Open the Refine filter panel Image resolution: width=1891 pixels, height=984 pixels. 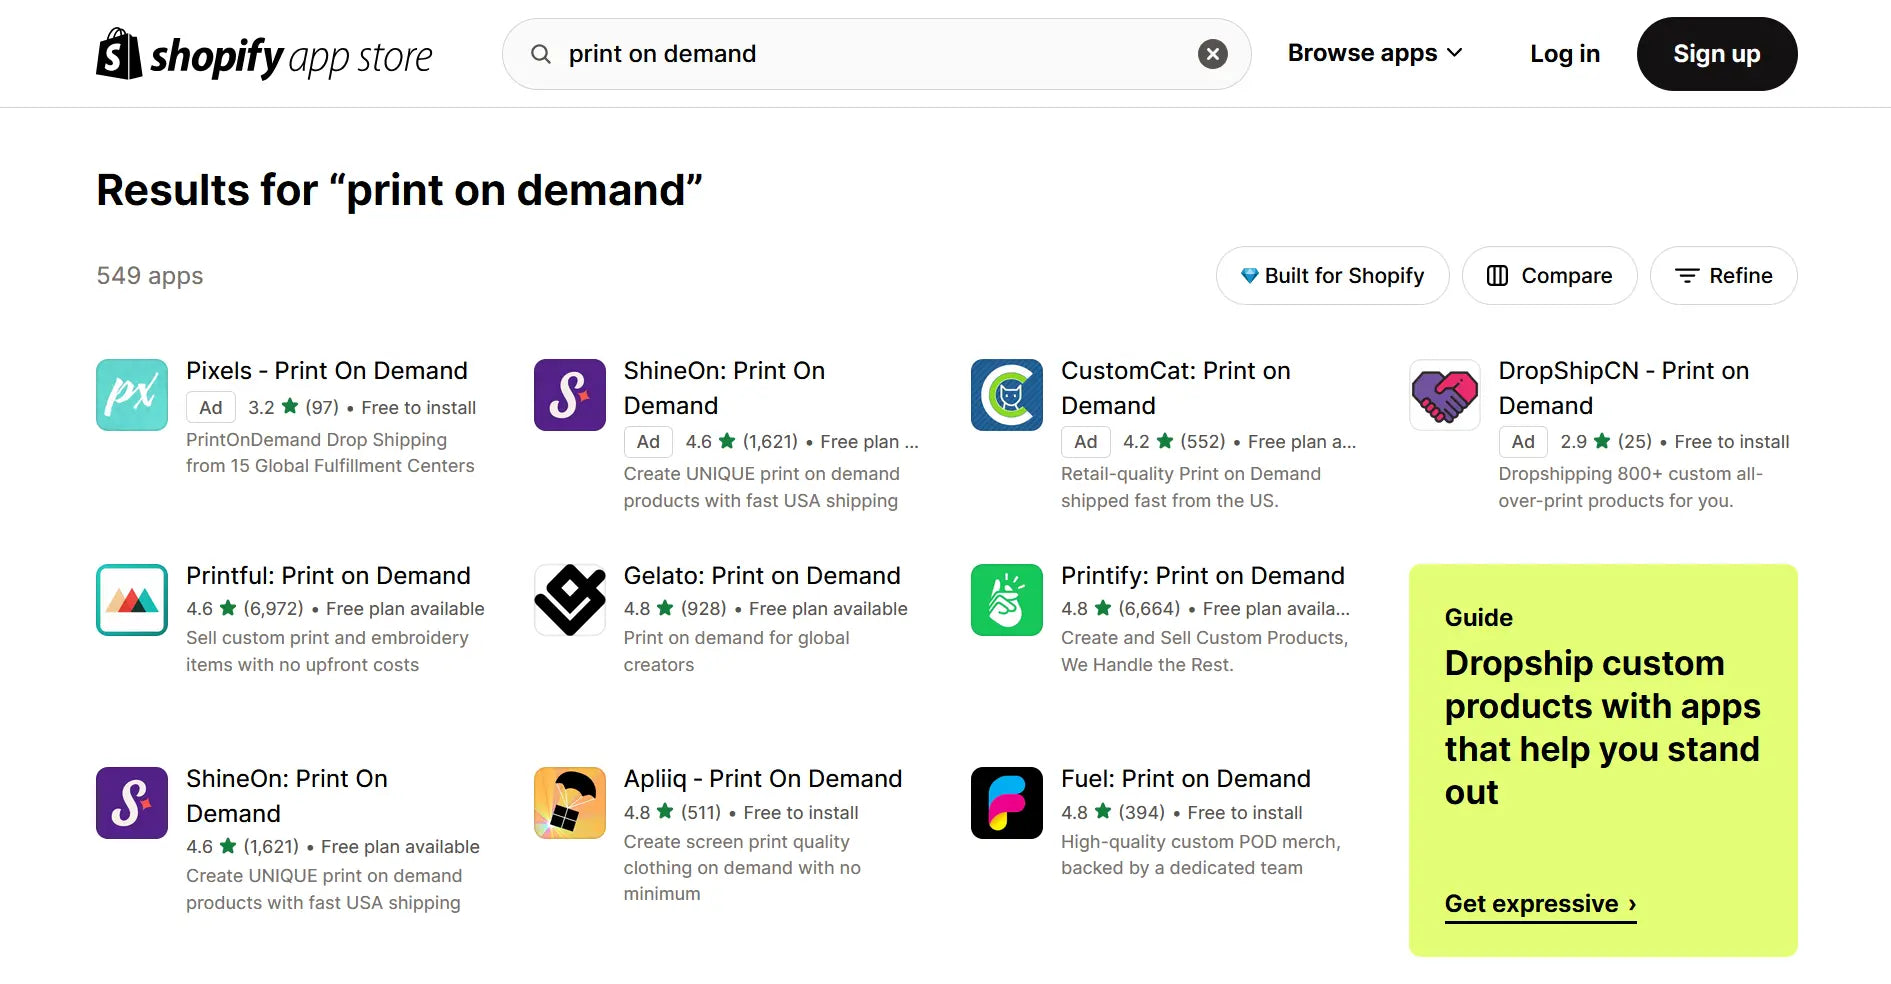tap(1723, 275)
